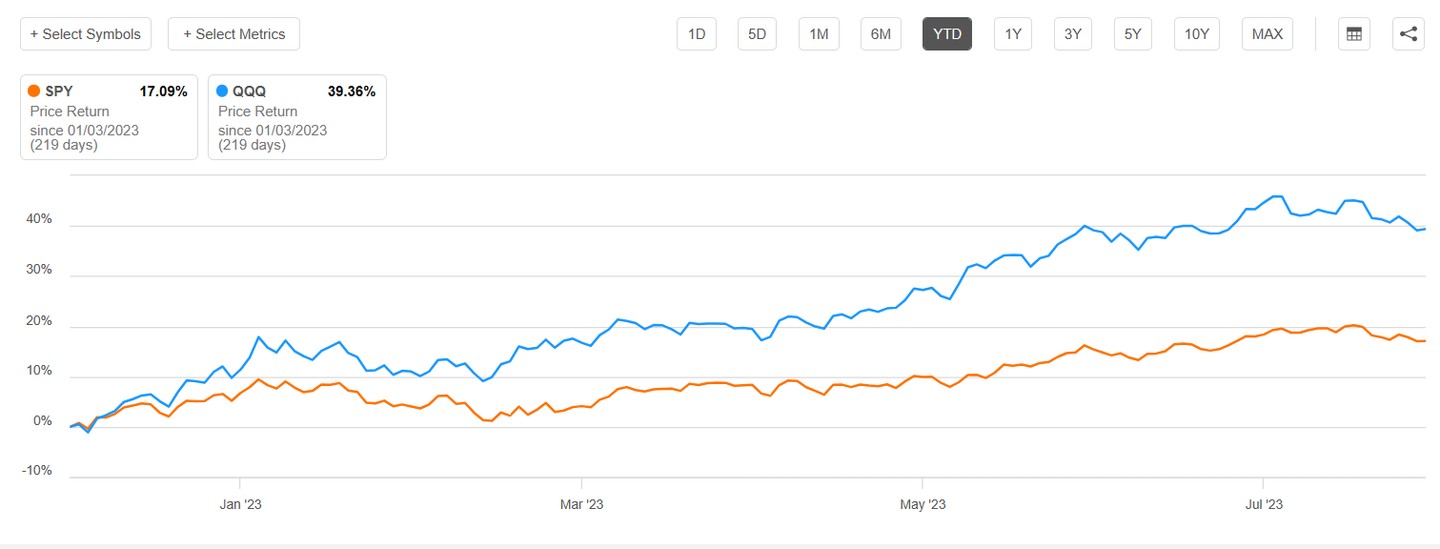The width and height of the screenshot is (1440, 549).
Task: Click the orange SPY color dot
Action: tap(35, 91)
